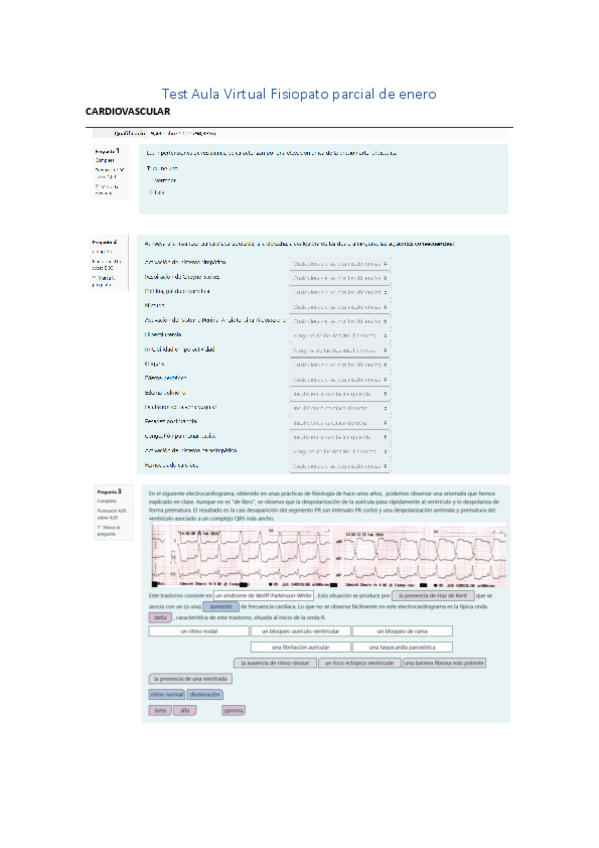Pick the 'una taquicardia paroxística' choice
Viewport: 599px width, 848px height.
(x=402, y=647)
